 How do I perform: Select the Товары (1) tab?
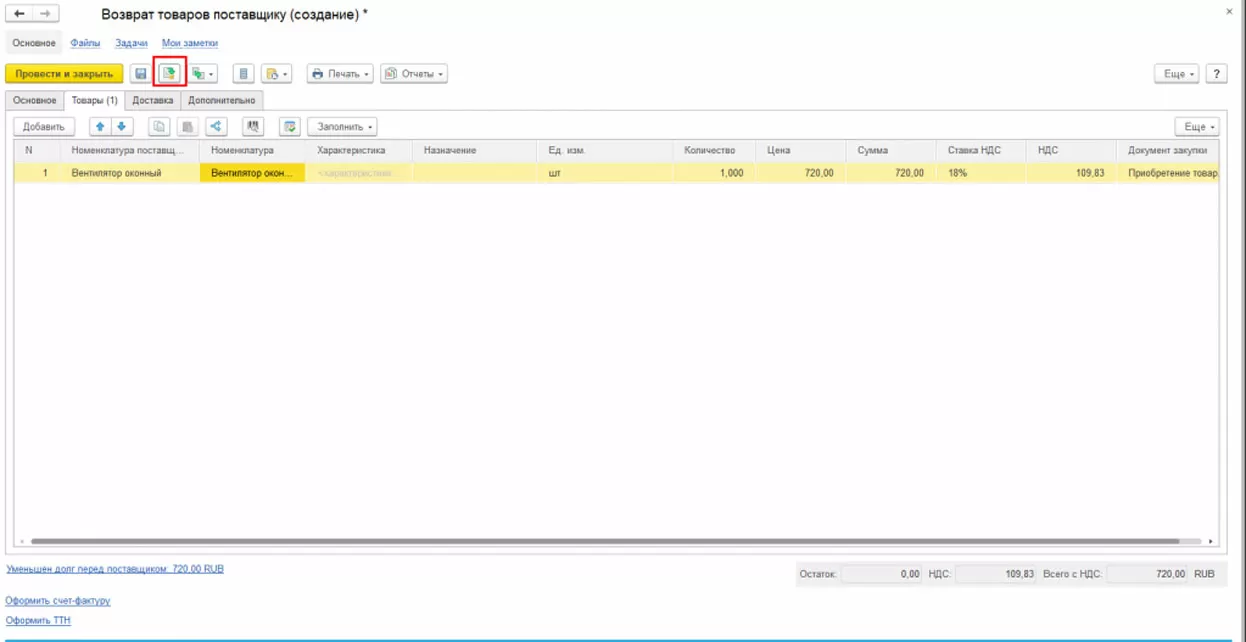94,100
